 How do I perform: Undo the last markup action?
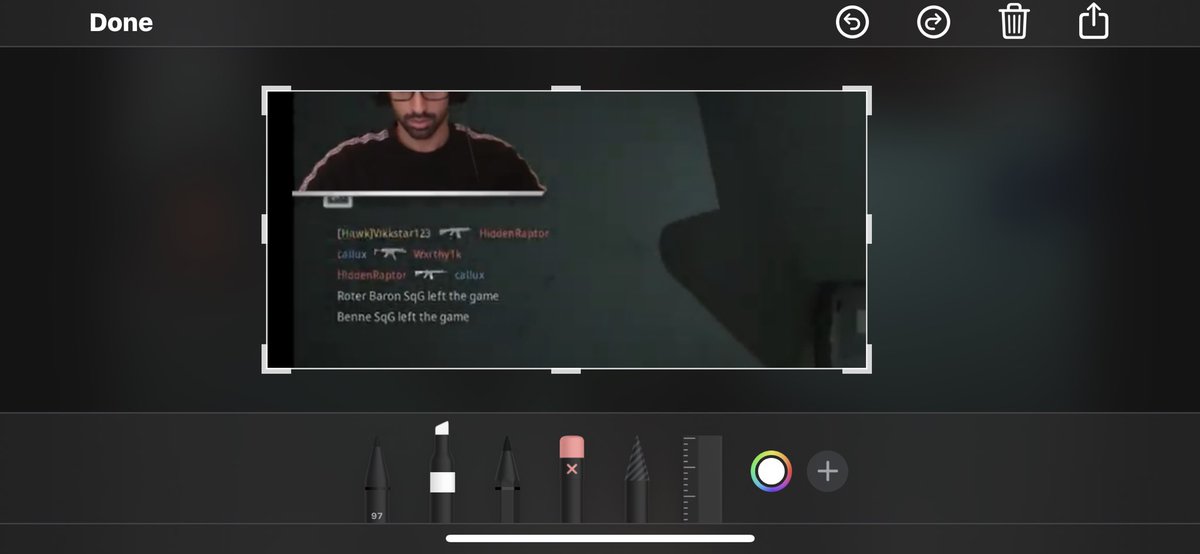[x=853, y=22]
